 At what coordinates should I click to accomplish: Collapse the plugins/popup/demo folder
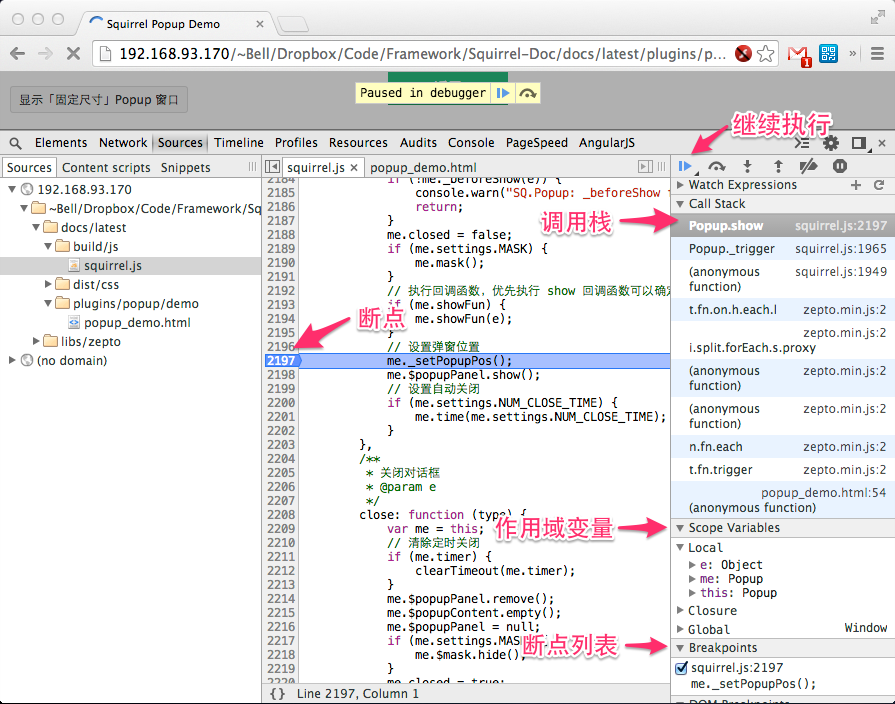48,303
